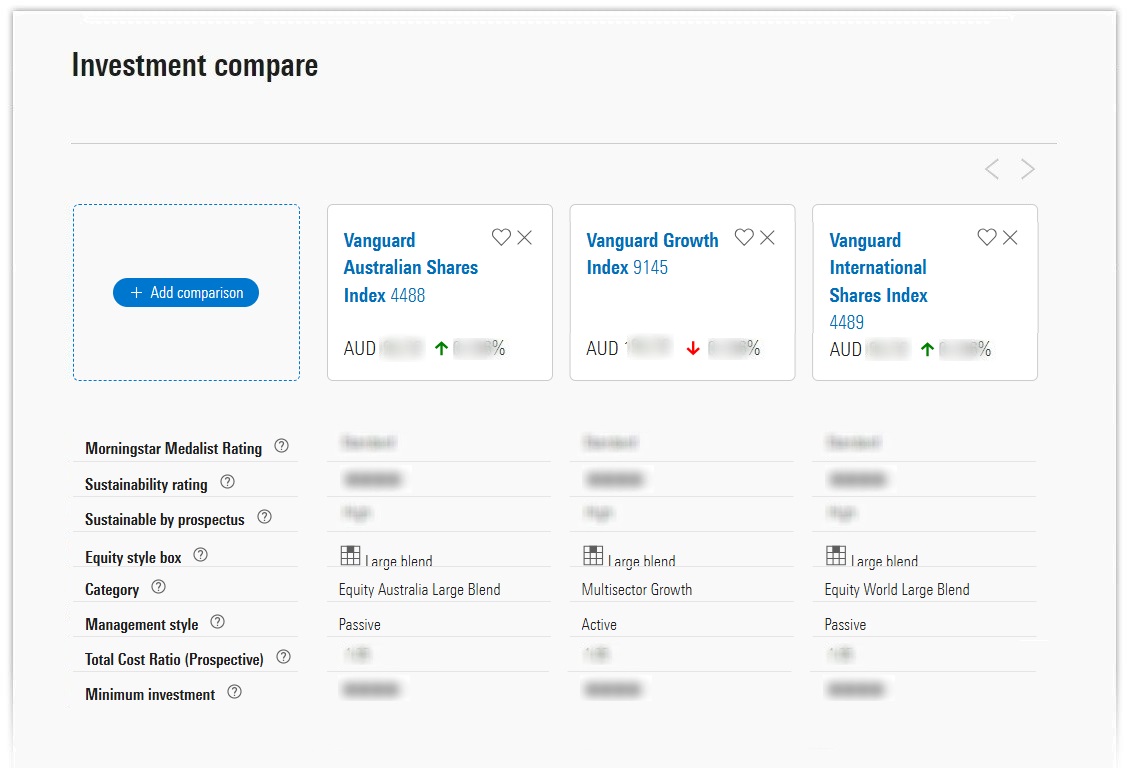
Task: Toggle heart on Vanguard Growth Index card
Action: (x=744, y=237)
